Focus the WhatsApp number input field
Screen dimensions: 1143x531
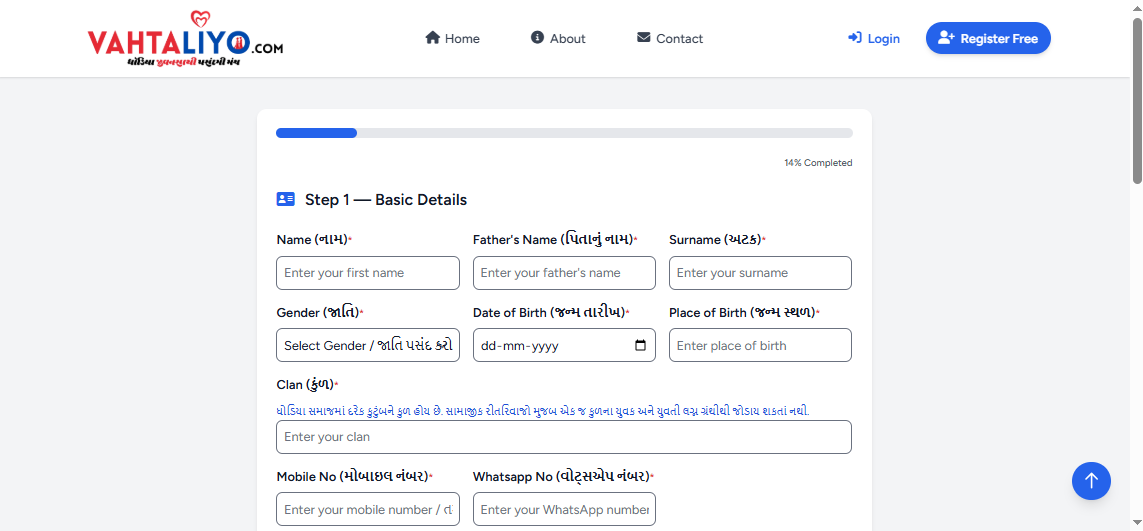564,509
